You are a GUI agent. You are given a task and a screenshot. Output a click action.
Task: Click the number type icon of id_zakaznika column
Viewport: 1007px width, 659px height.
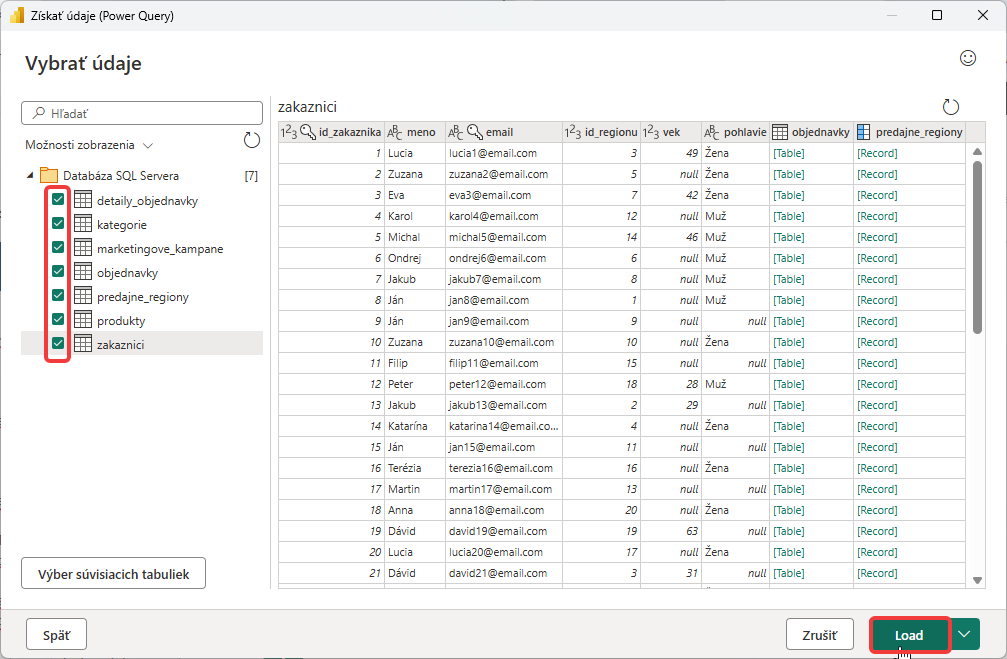coord(288,132)
